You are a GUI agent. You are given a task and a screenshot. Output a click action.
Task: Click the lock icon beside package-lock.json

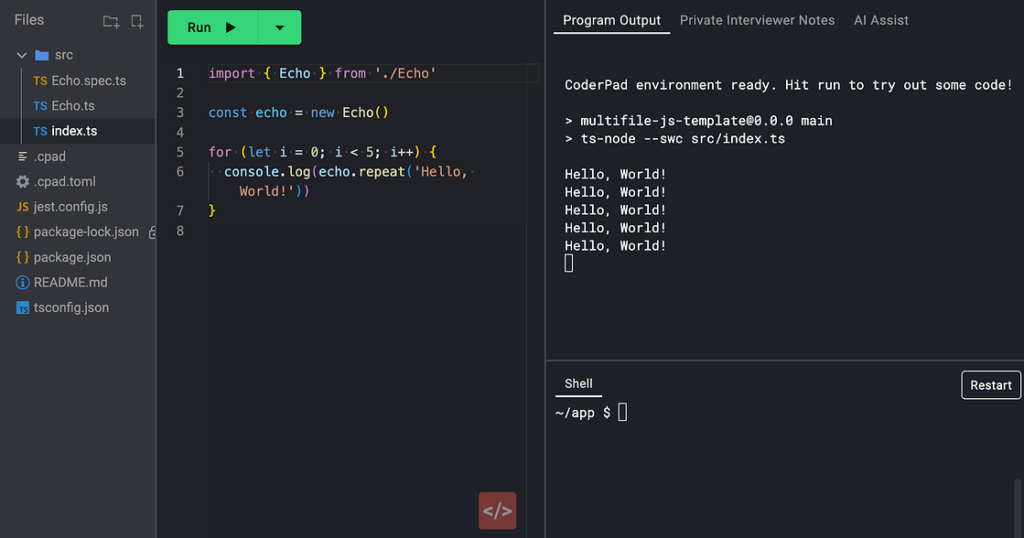[152, 232]
